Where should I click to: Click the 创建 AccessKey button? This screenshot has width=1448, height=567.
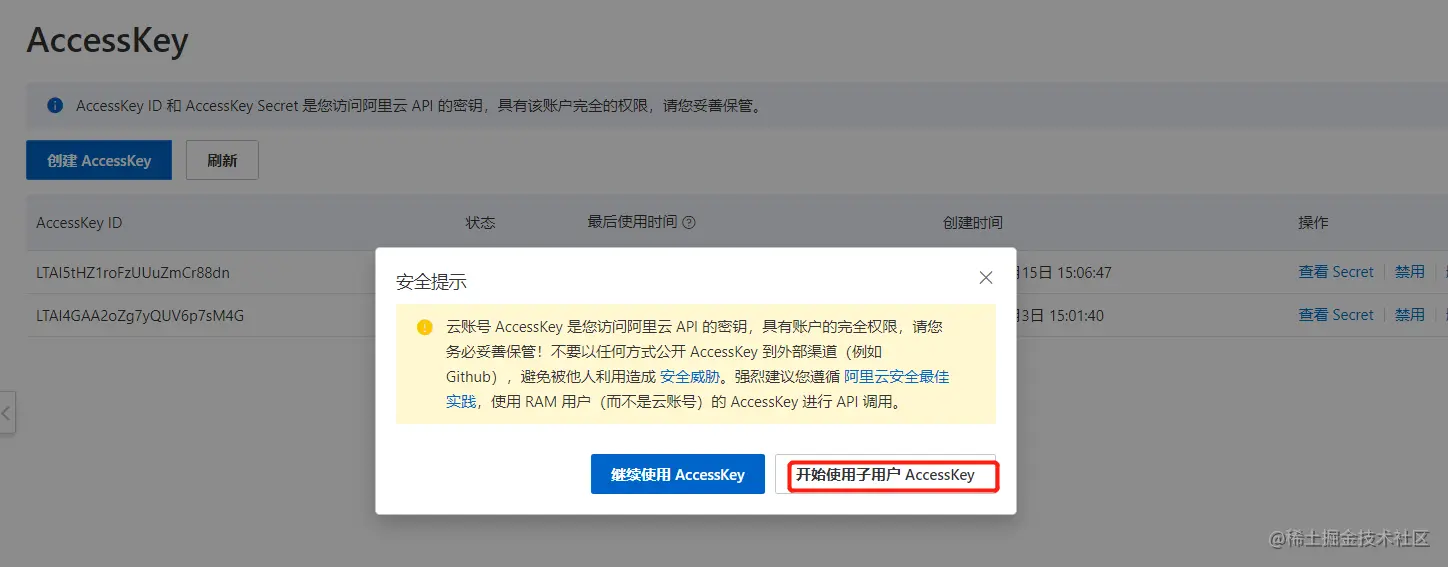tap(99, 160)
